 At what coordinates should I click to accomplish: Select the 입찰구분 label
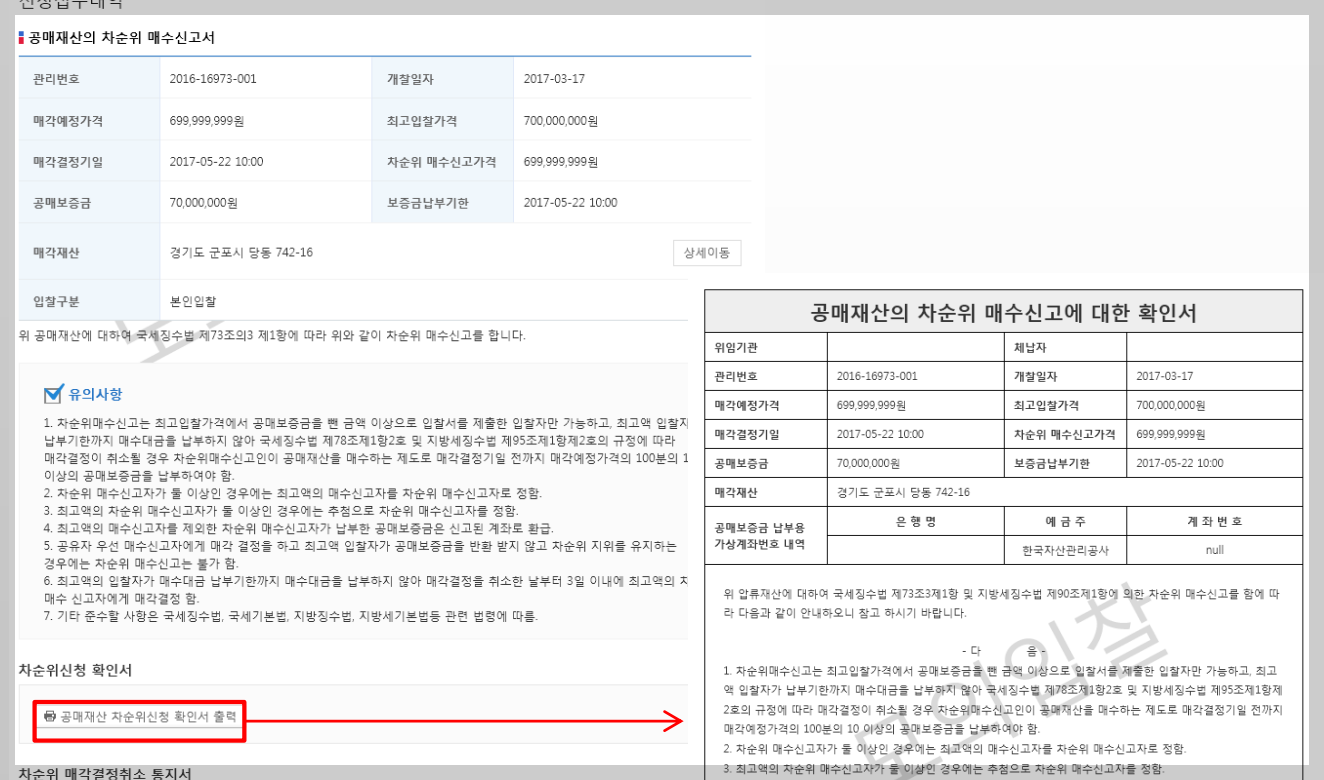coord(58,300)
